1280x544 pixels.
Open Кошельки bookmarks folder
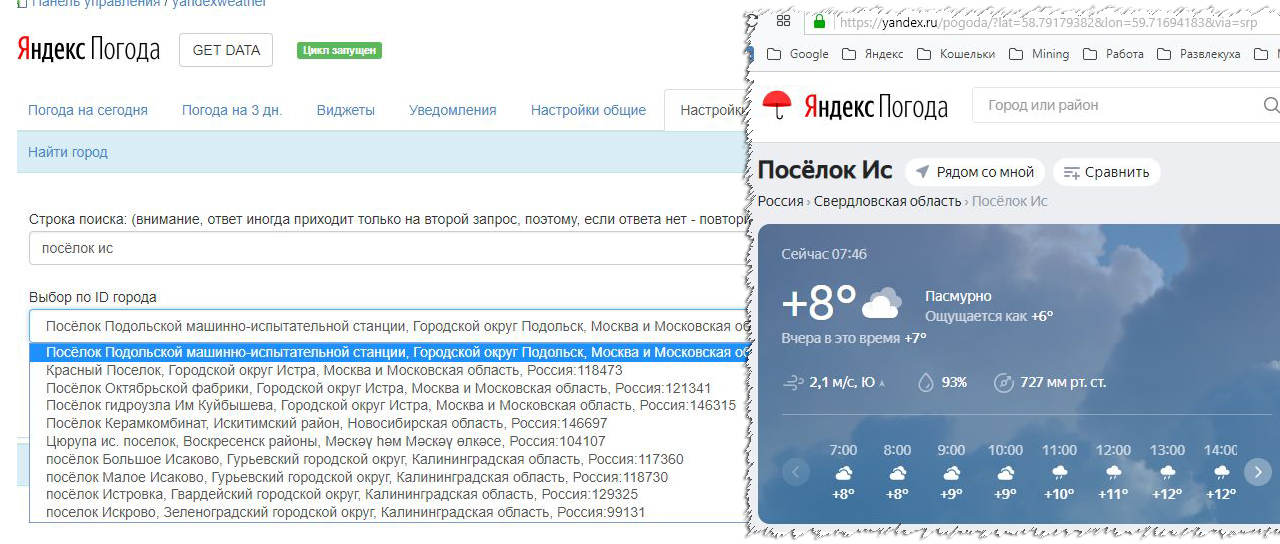pyautogui.click(x=956, y=54)
